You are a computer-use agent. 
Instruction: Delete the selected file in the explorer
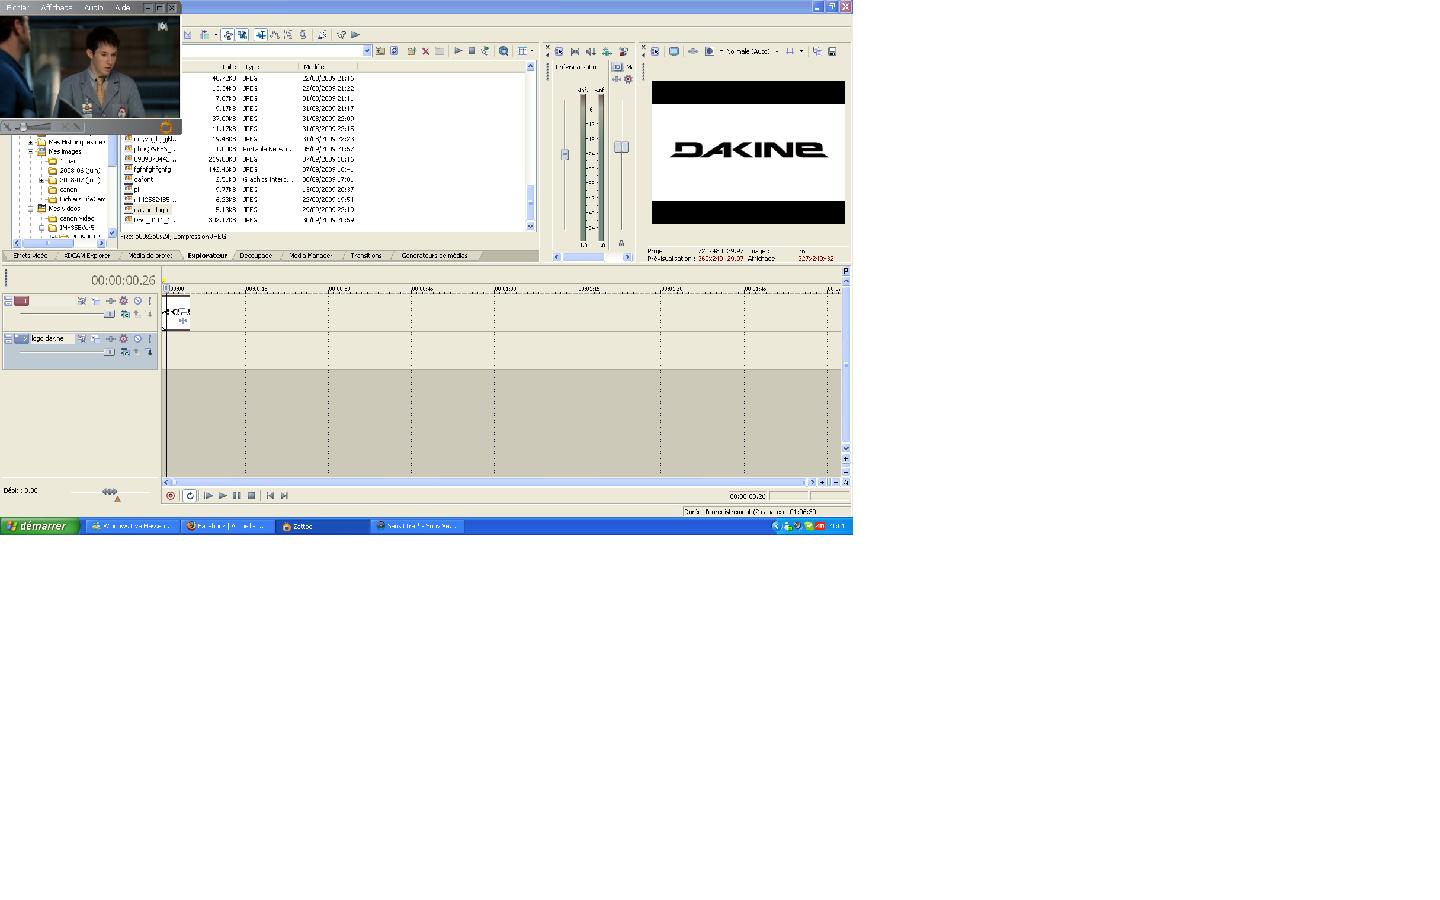pyautogui.click(x=425, y=51)
